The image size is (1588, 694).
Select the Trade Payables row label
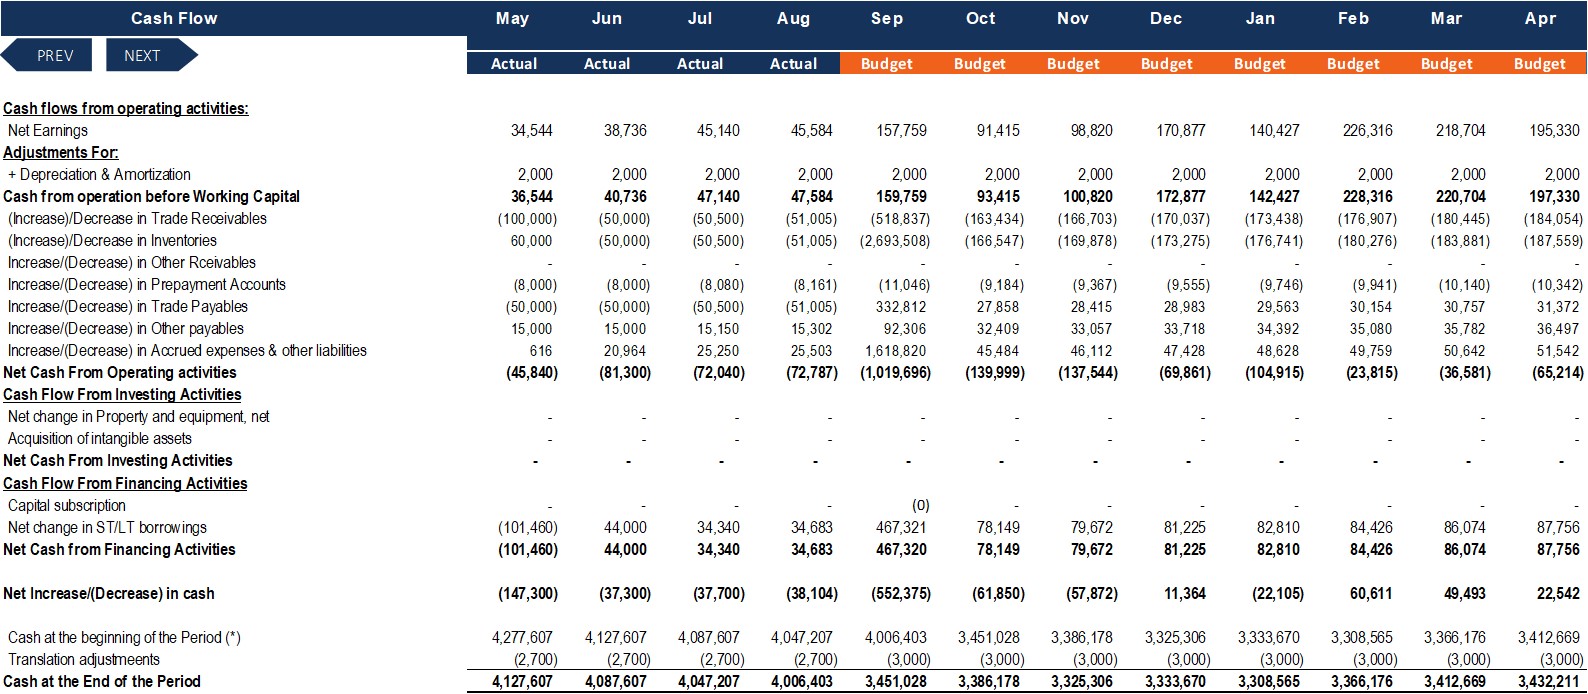point(128,306)
